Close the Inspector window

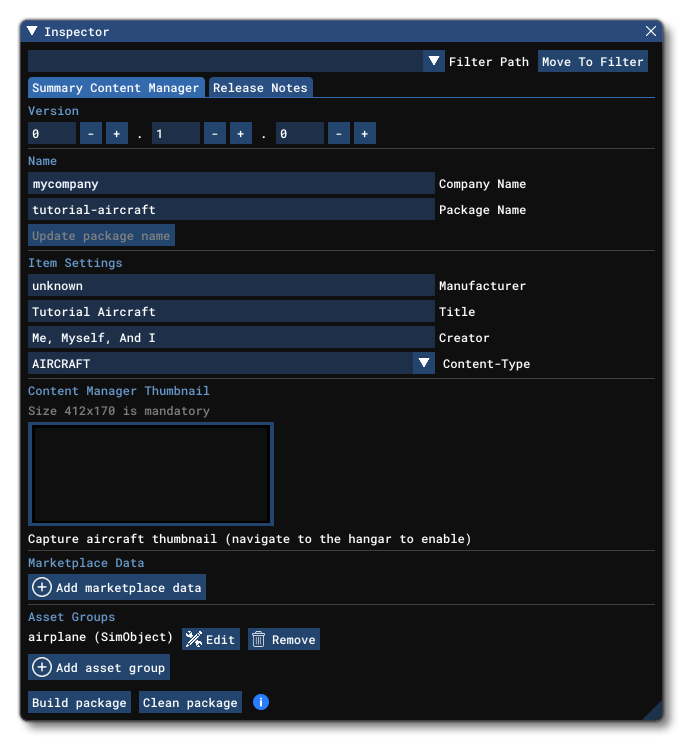click(650, 31)
